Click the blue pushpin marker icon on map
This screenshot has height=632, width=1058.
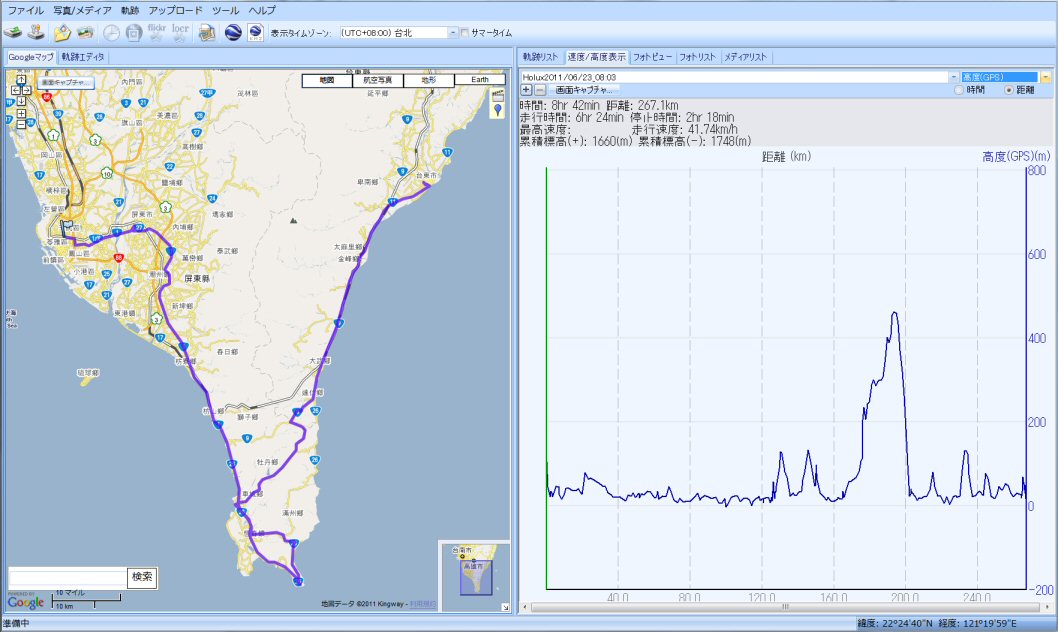click(498, 110)
